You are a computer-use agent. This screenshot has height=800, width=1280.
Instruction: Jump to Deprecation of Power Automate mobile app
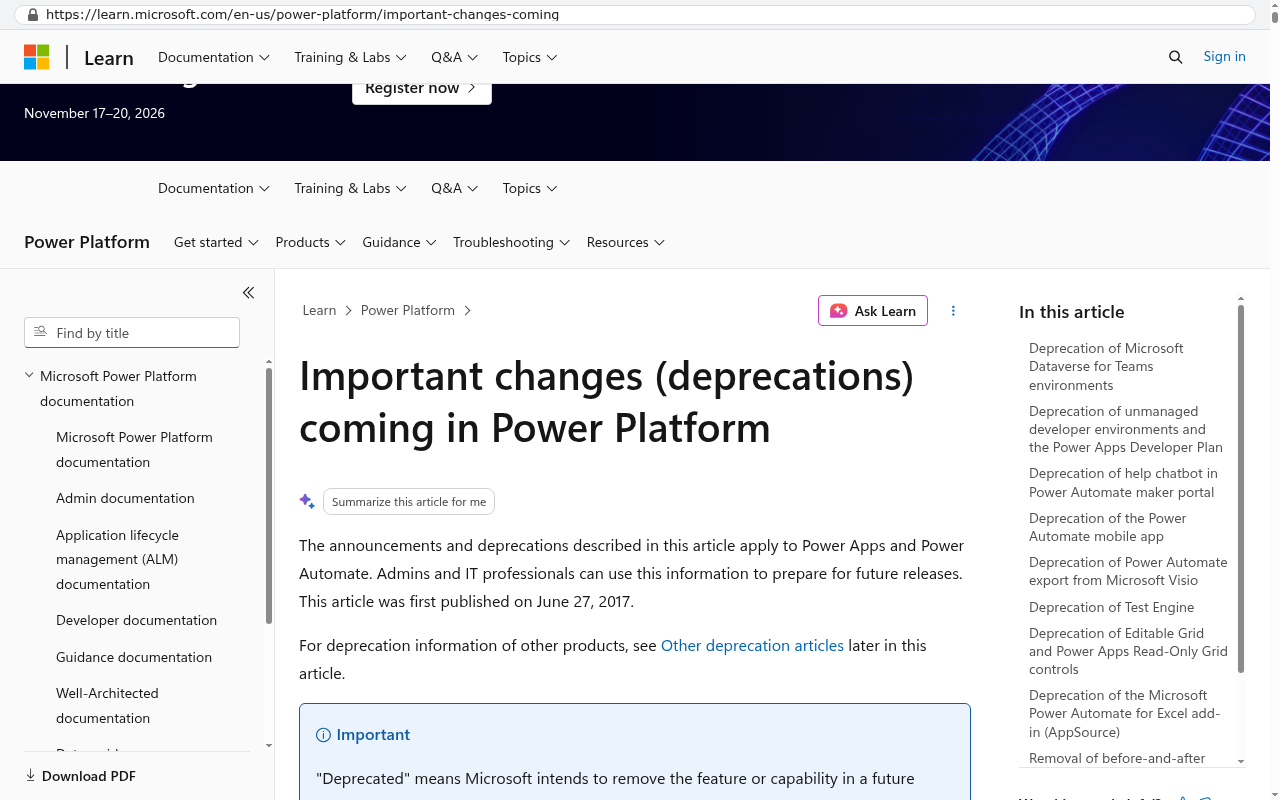click(1107, 527)
